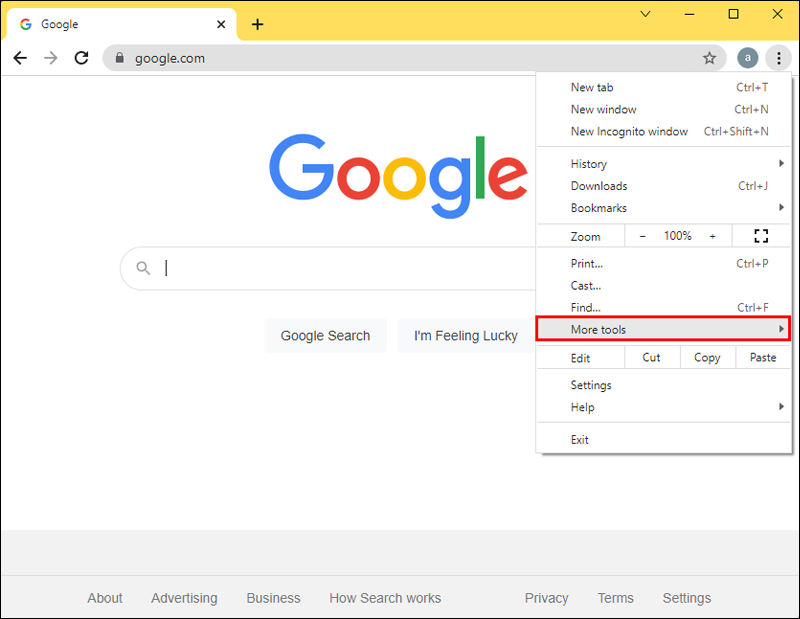The height and width of the screenshot is (619, 800).
Task: Open the footer Settings link
Action: point(687,598)
